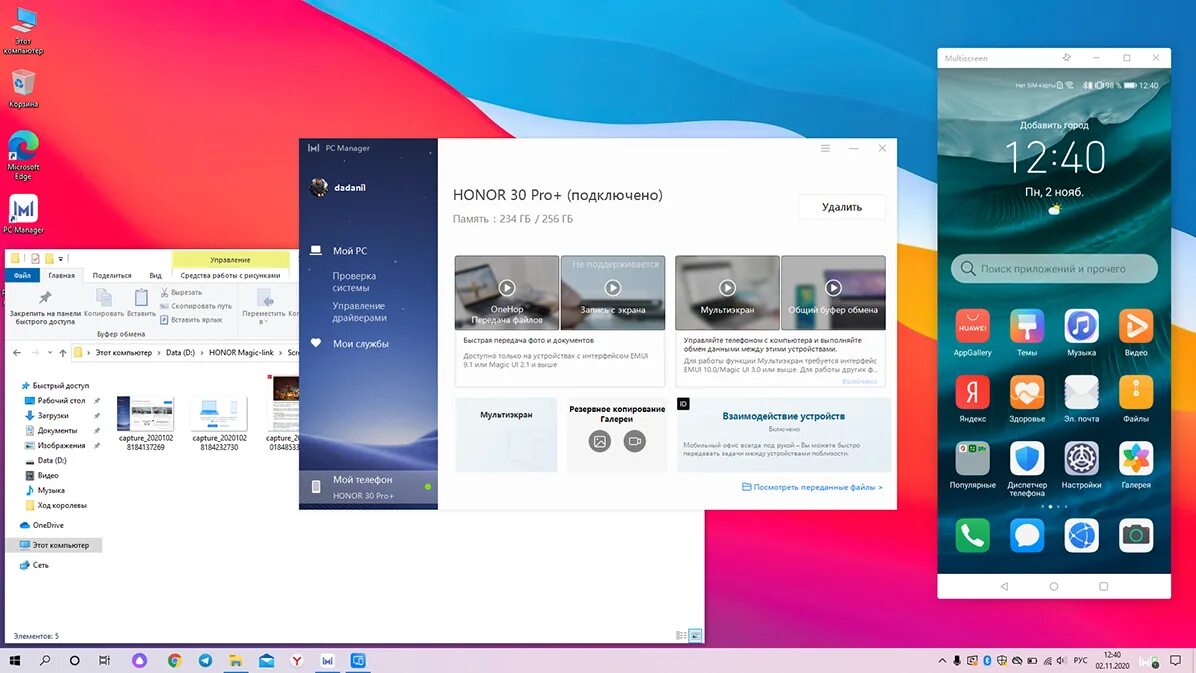Open Мои службы in sidebar

[360, 343]
